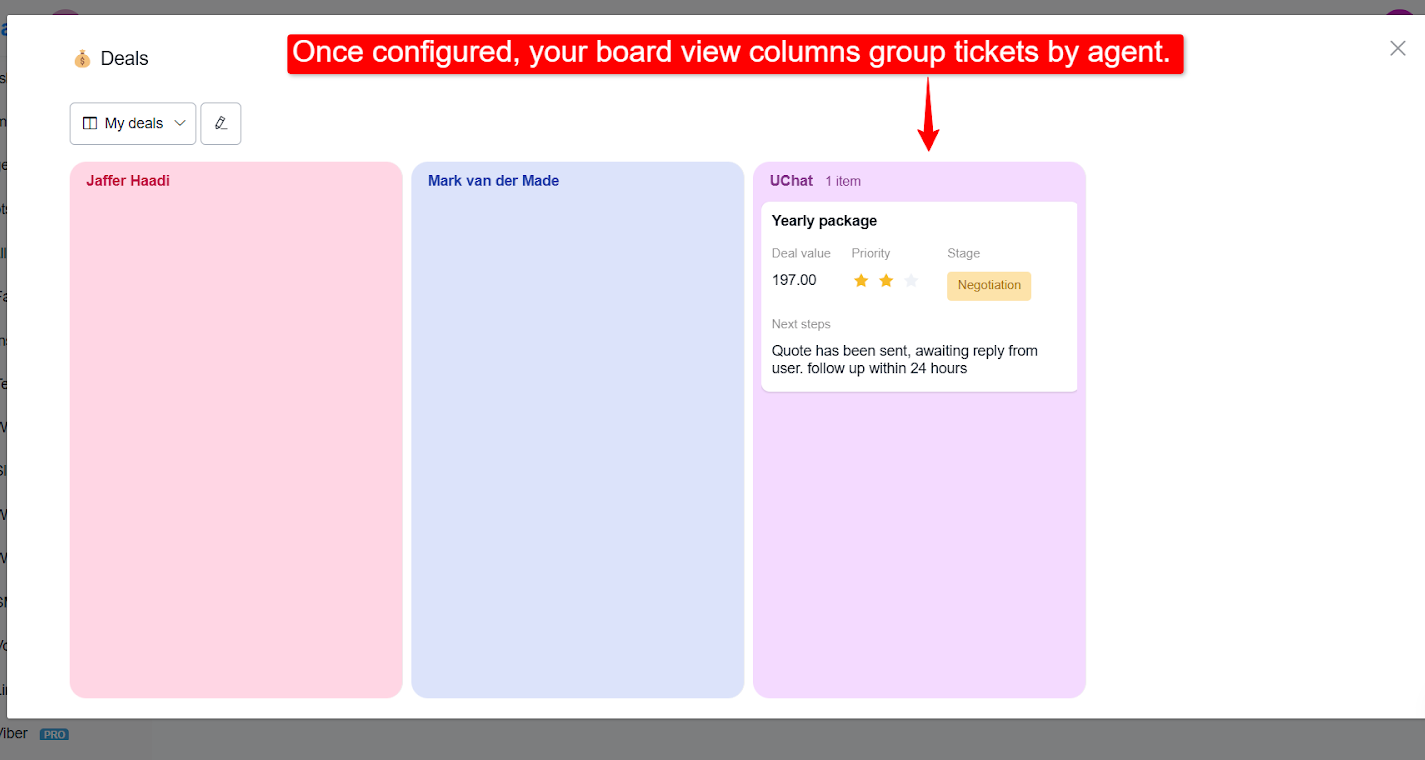Click the UChat column header
The image size is (1425, 760).
pos(791,181)
